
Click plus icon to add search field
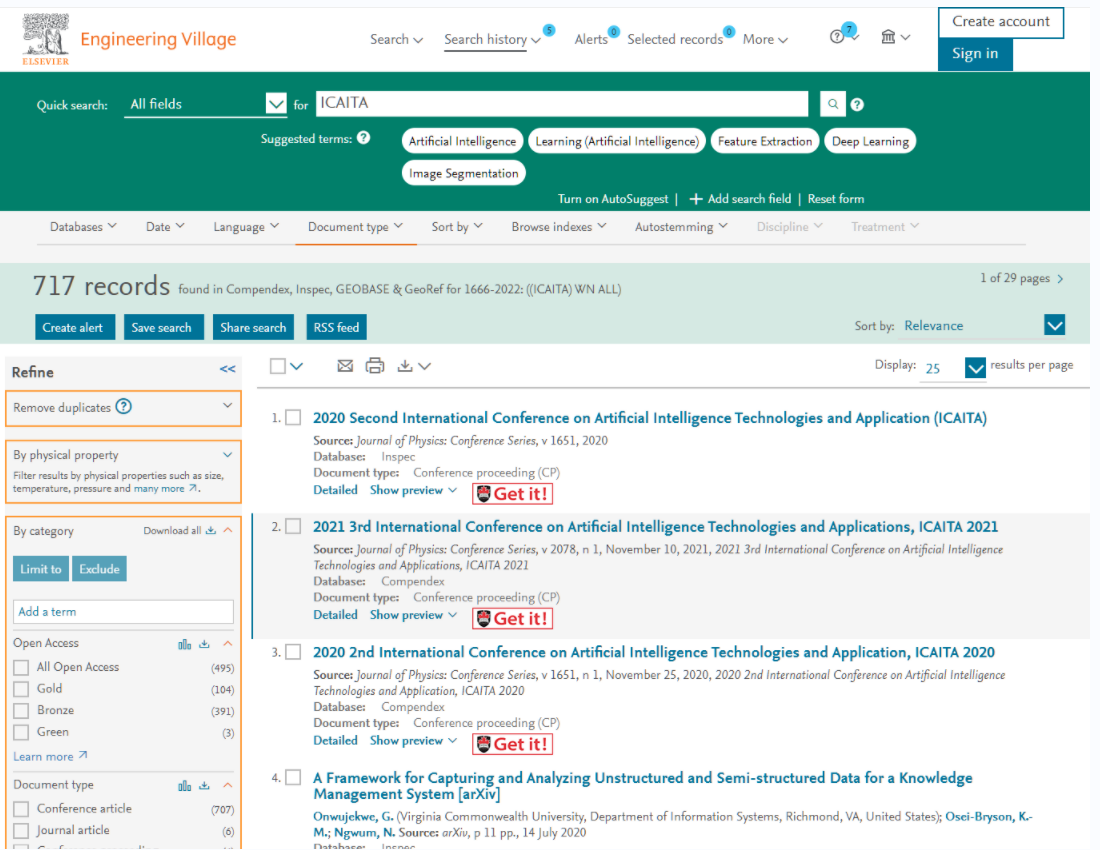(x=696, y=199)
